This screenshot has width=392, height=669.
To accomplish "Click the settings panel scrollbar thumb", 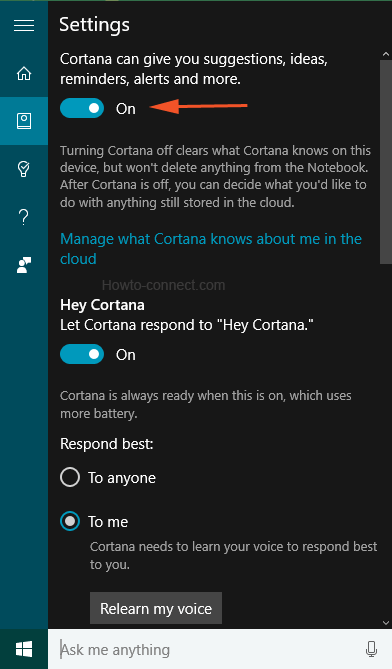I will [386, 162].
